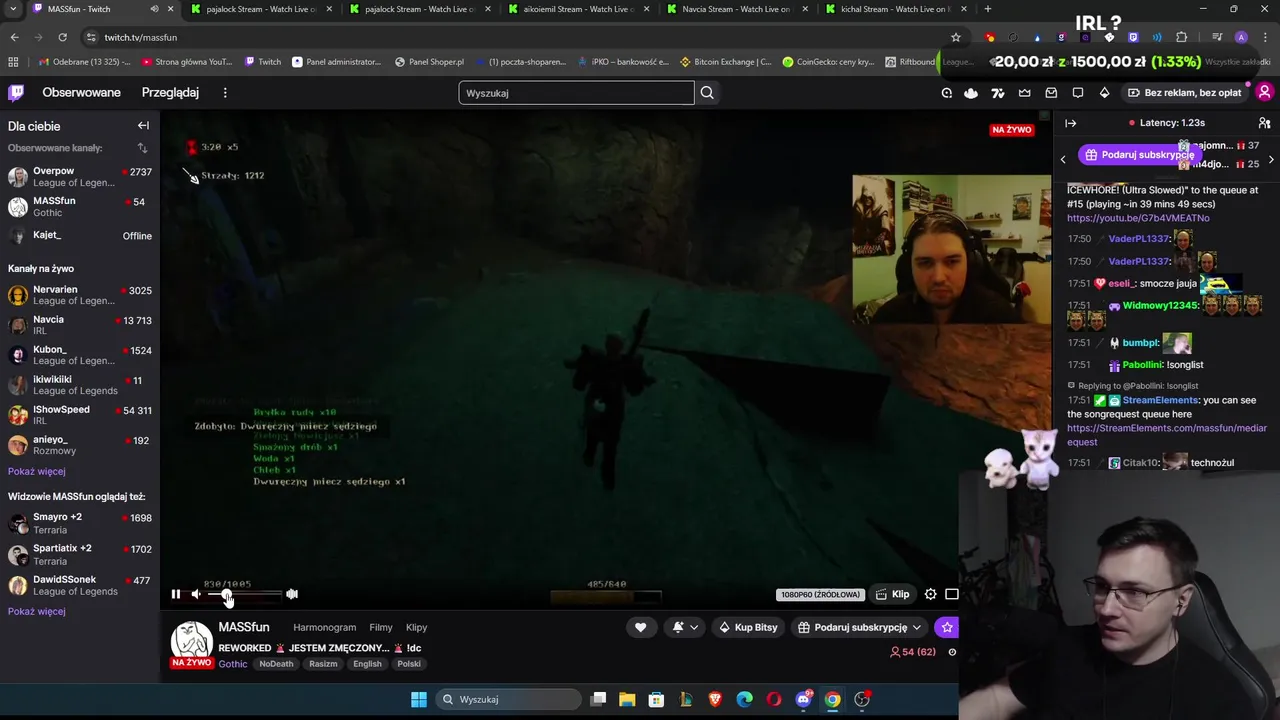Screen dimensions: 1280x720
Task: Expand Pokaż więcej under viewers also watch
Action: click(37, 611)
